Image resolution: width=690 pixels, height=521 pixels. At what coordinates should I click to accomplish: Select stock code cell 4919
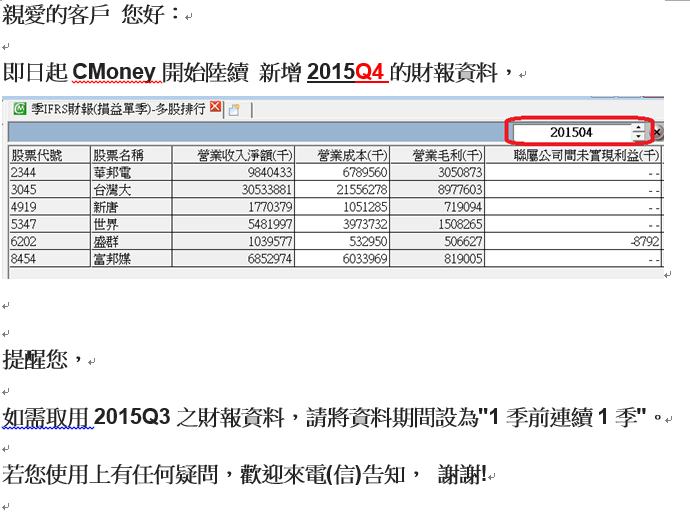click(x=49, y=207)
